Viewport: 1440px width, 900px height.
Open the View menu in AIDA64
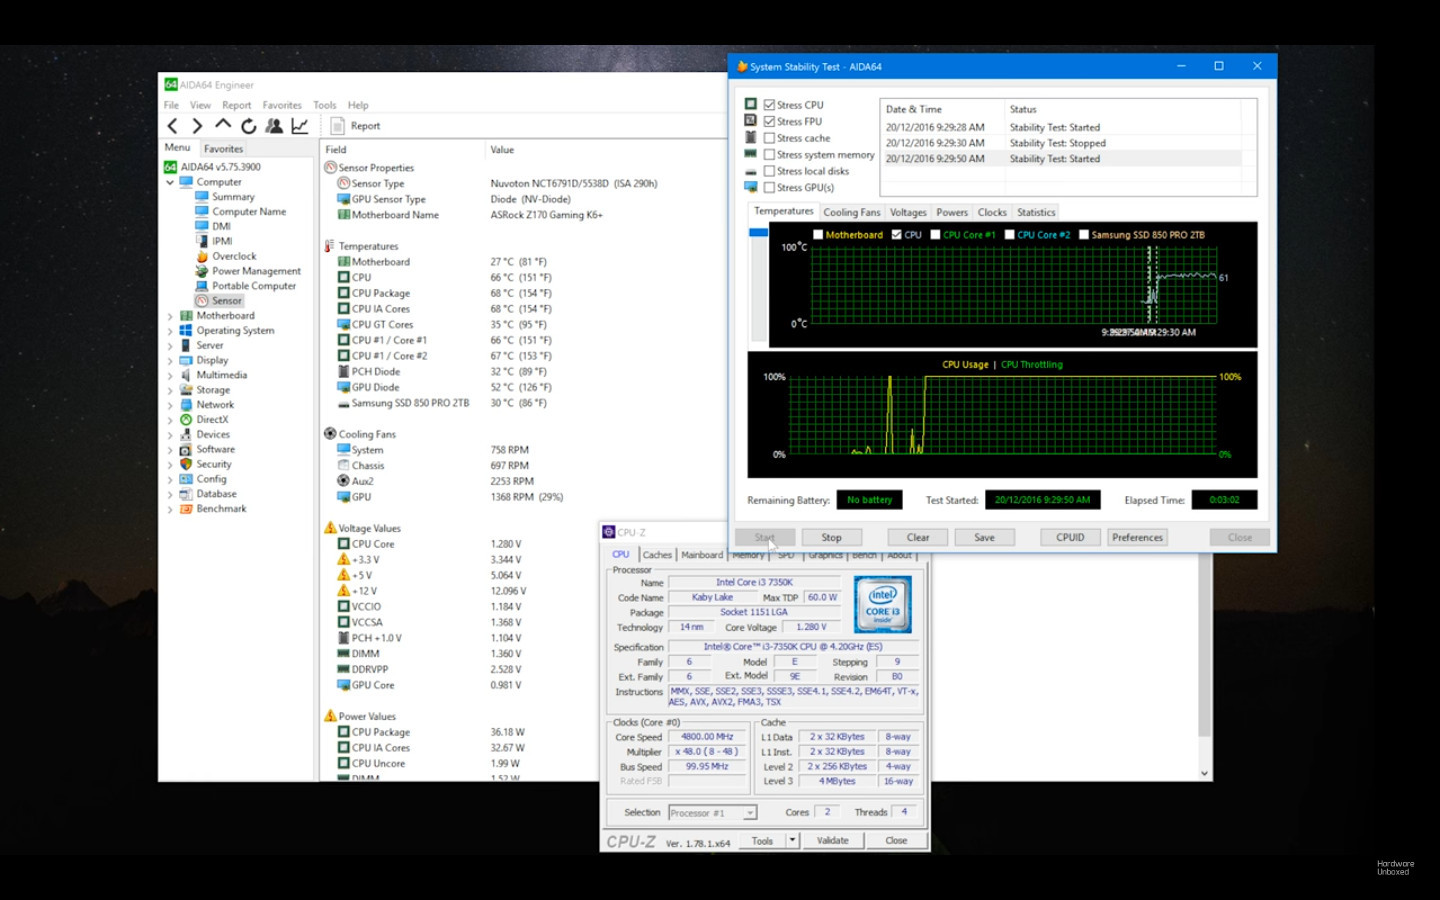(200, 105)
